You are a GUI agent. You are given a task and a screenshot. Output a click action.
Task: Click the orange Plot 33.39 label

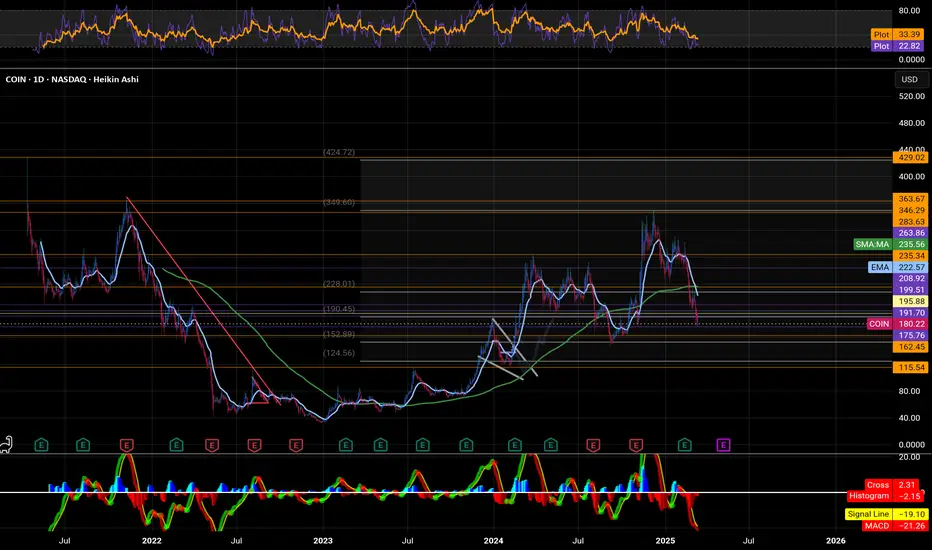pyautogui.click(x=899, y=34)
